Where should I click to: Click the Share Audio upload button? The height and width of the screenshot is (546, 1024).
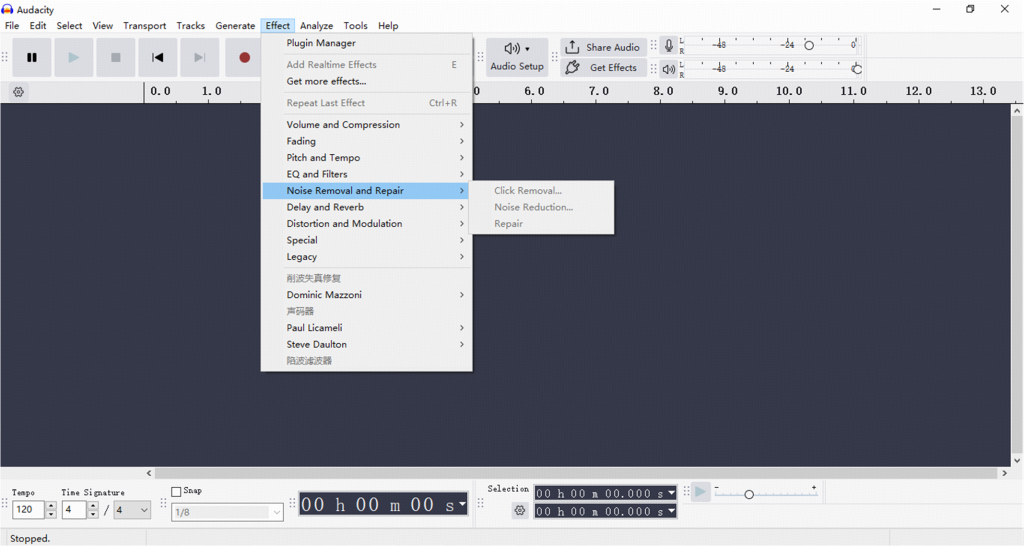point(603,47)
